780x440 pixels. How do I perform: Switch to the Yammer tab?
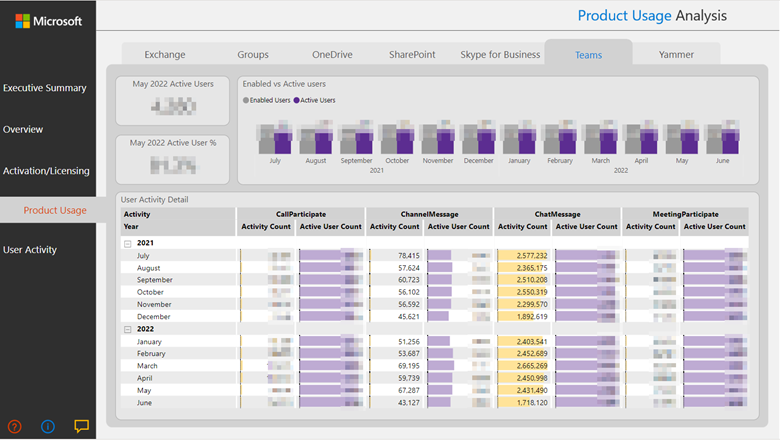[676, 55]
